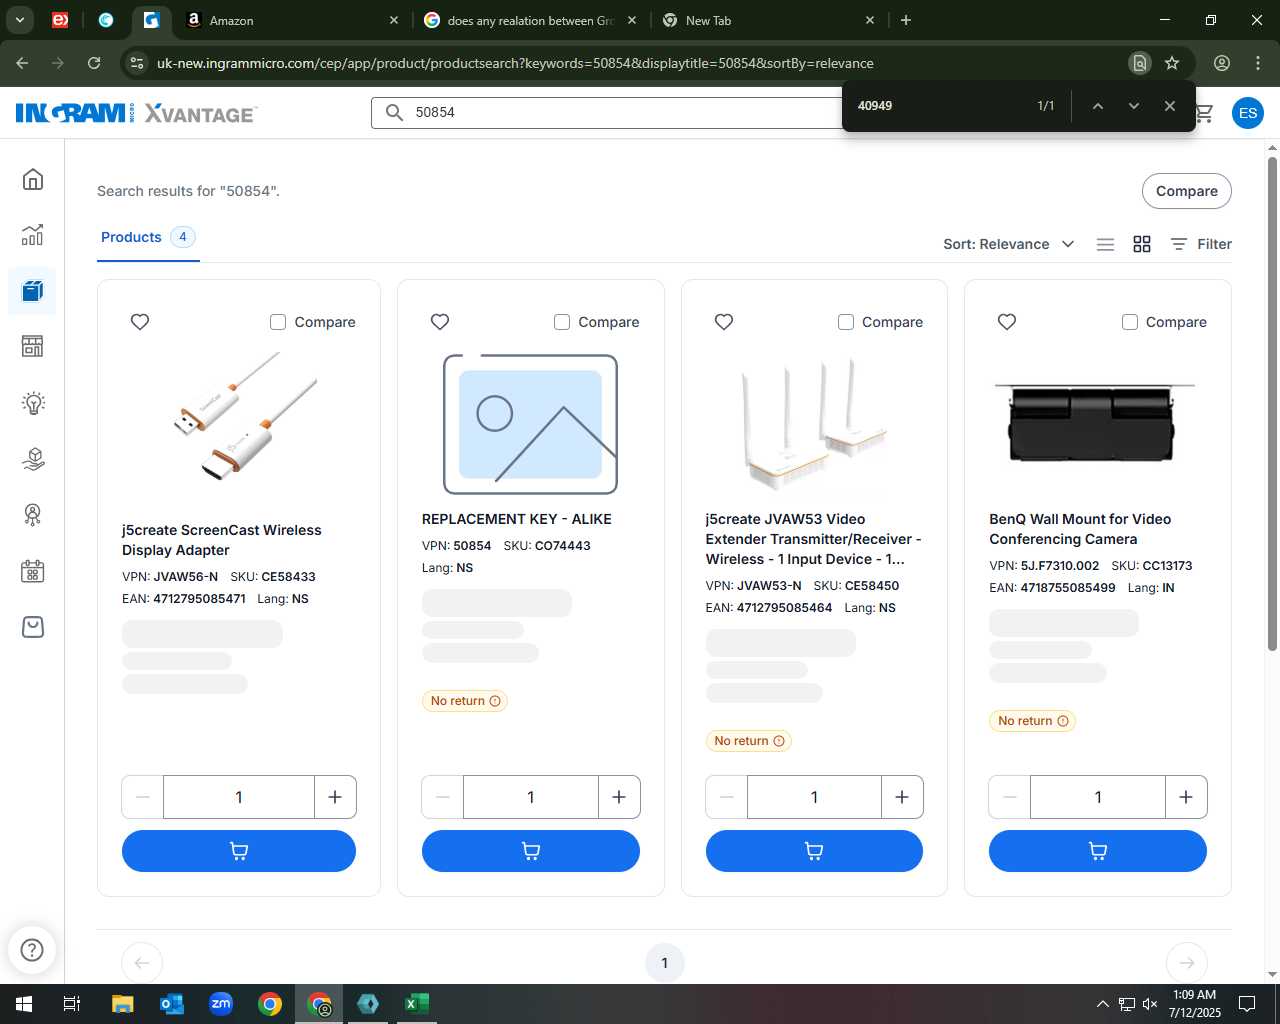This screenshot has width=1280, height=1024.
Task: Add JVAW53 Video Extender to cart
Action: (814, 851)
